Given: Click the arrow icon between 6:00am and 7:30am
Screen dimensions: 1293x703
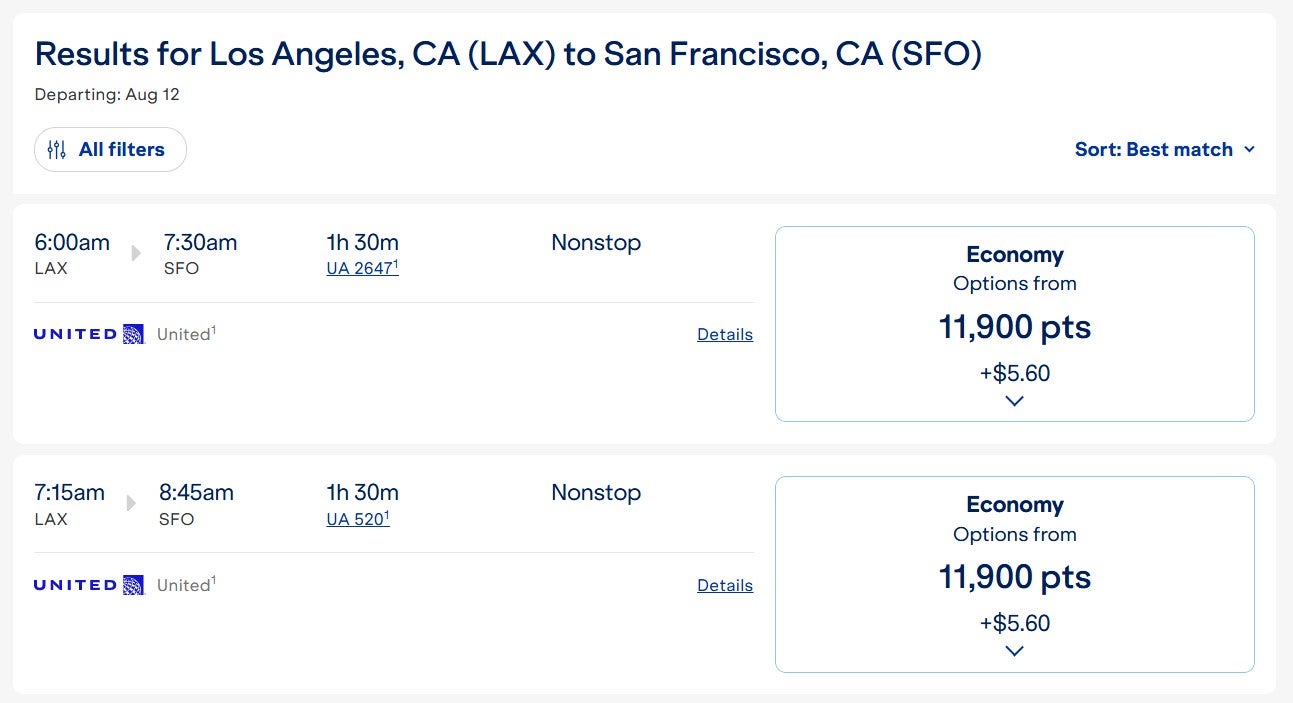Looking at the screenshot, I should pos(137,252).
